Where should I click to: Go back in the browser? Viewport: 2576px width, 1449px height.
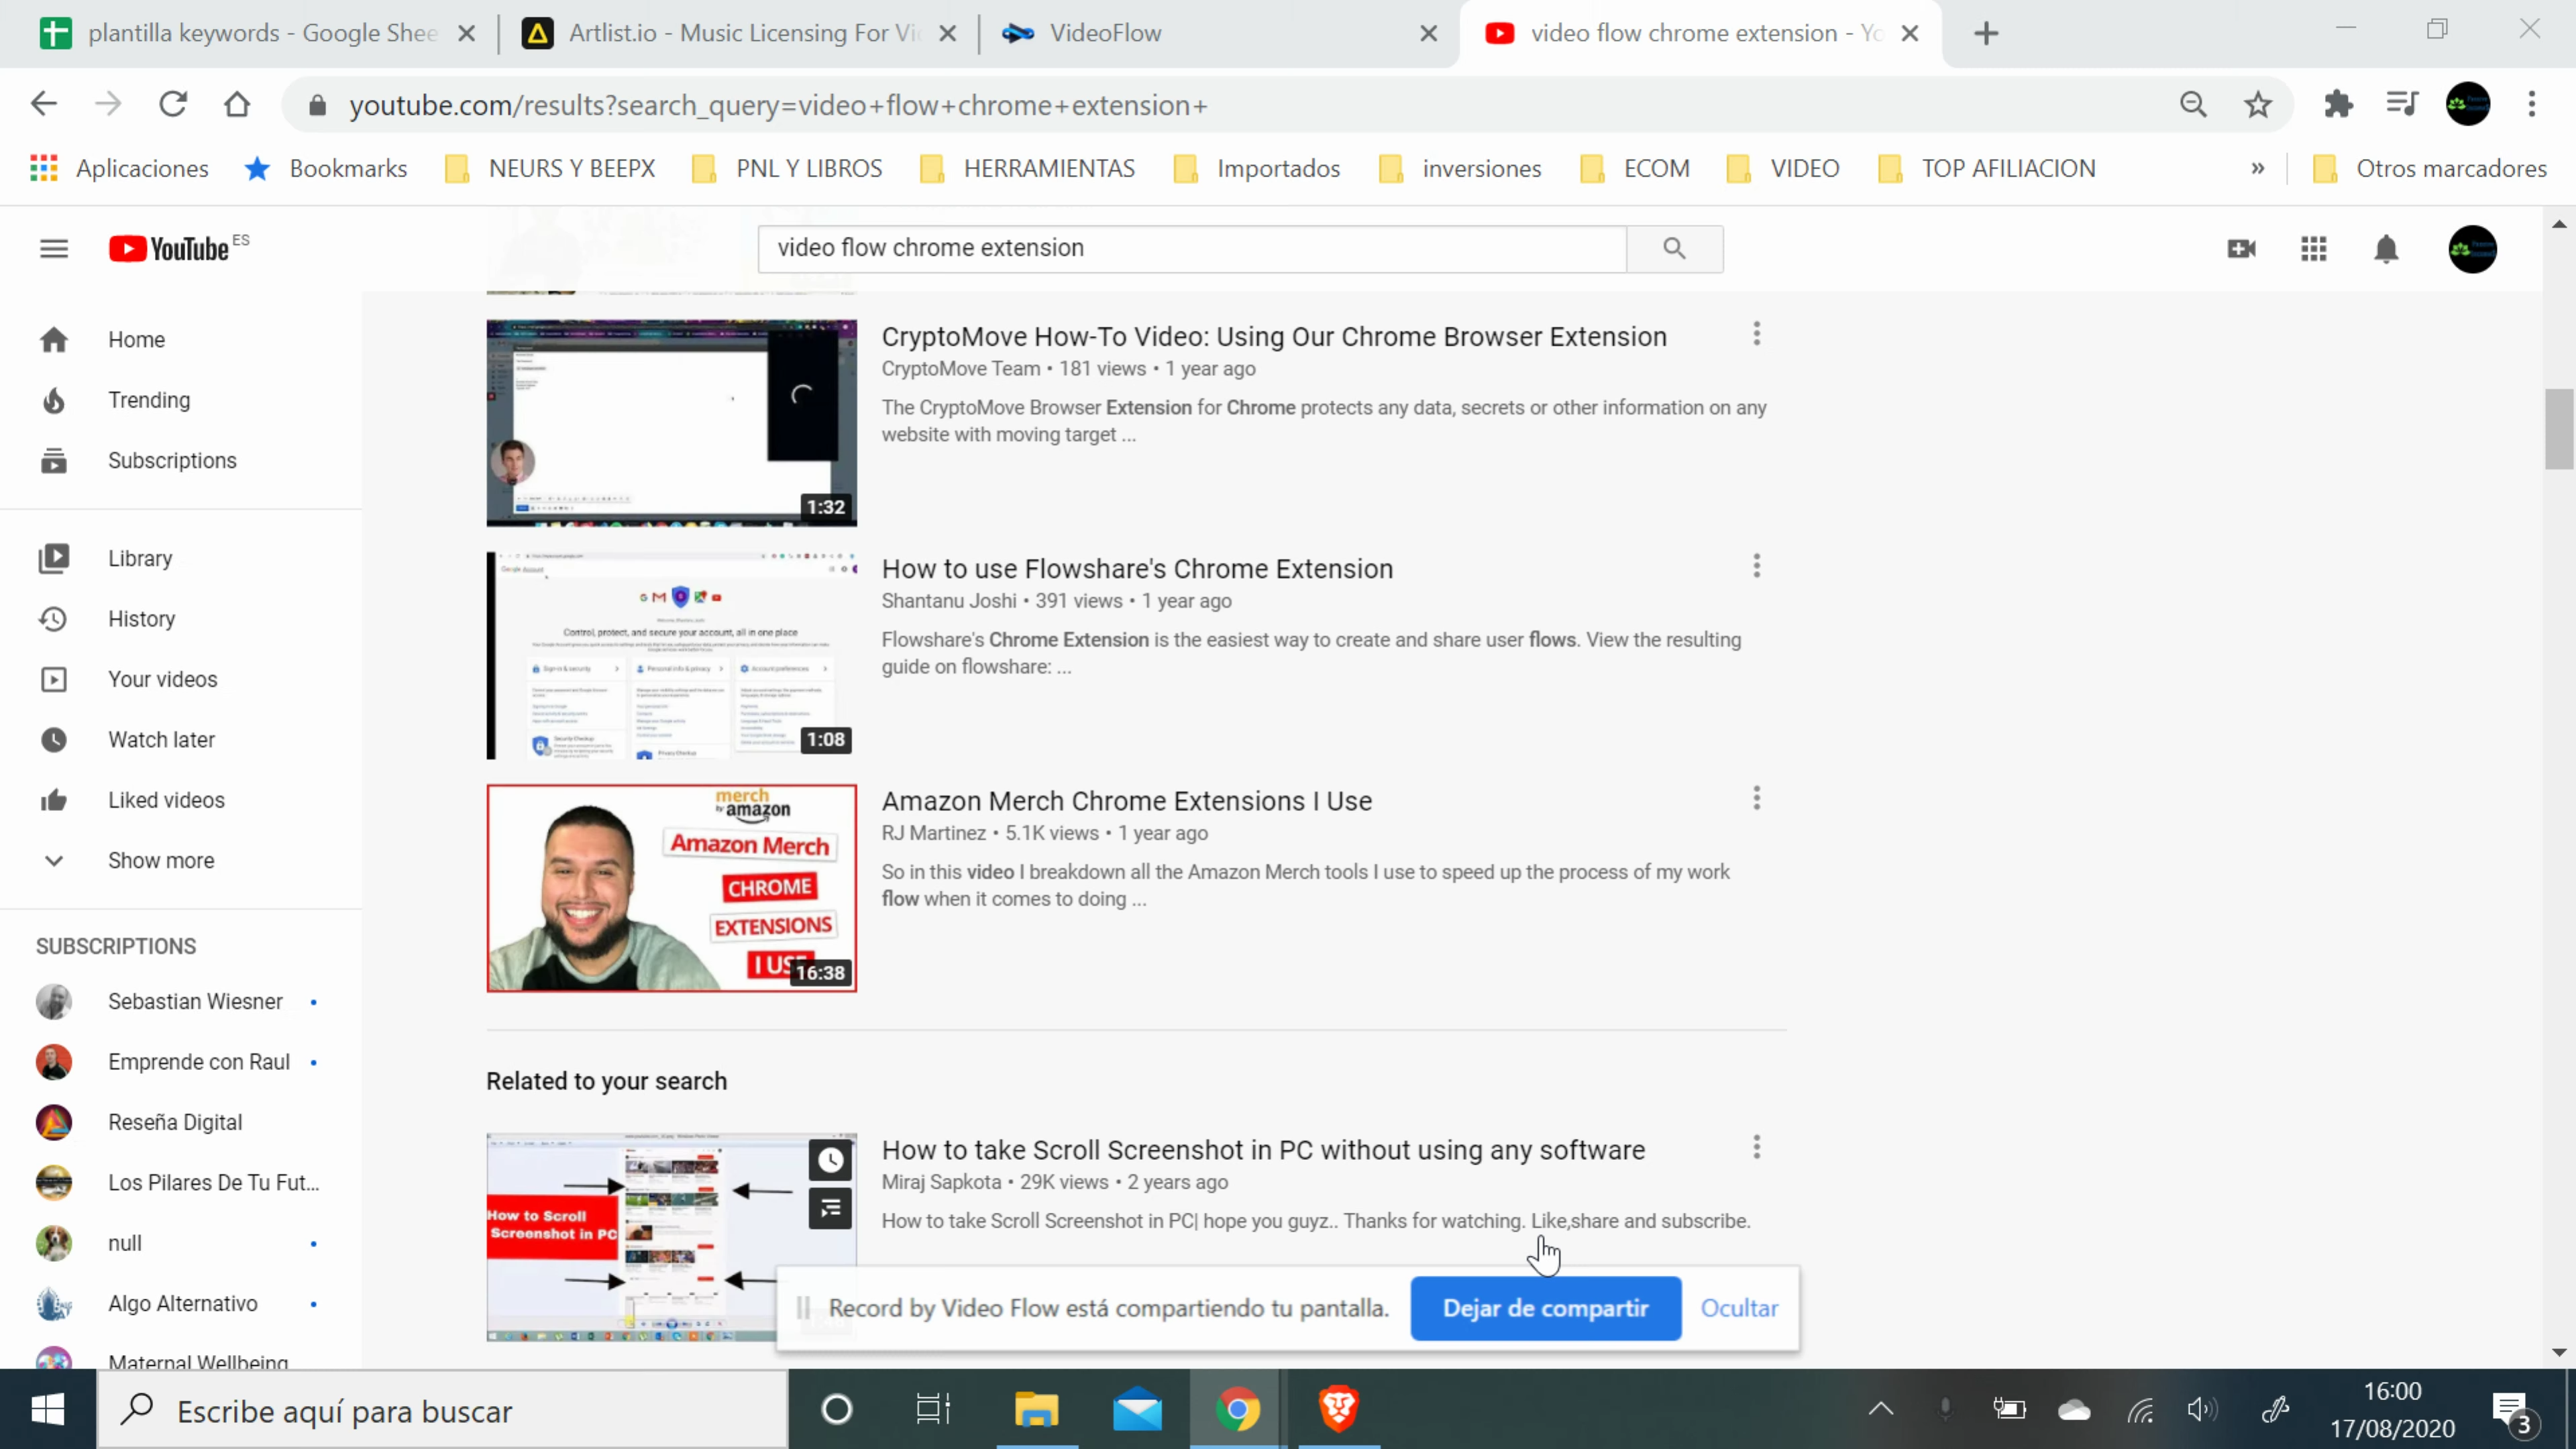44,104
